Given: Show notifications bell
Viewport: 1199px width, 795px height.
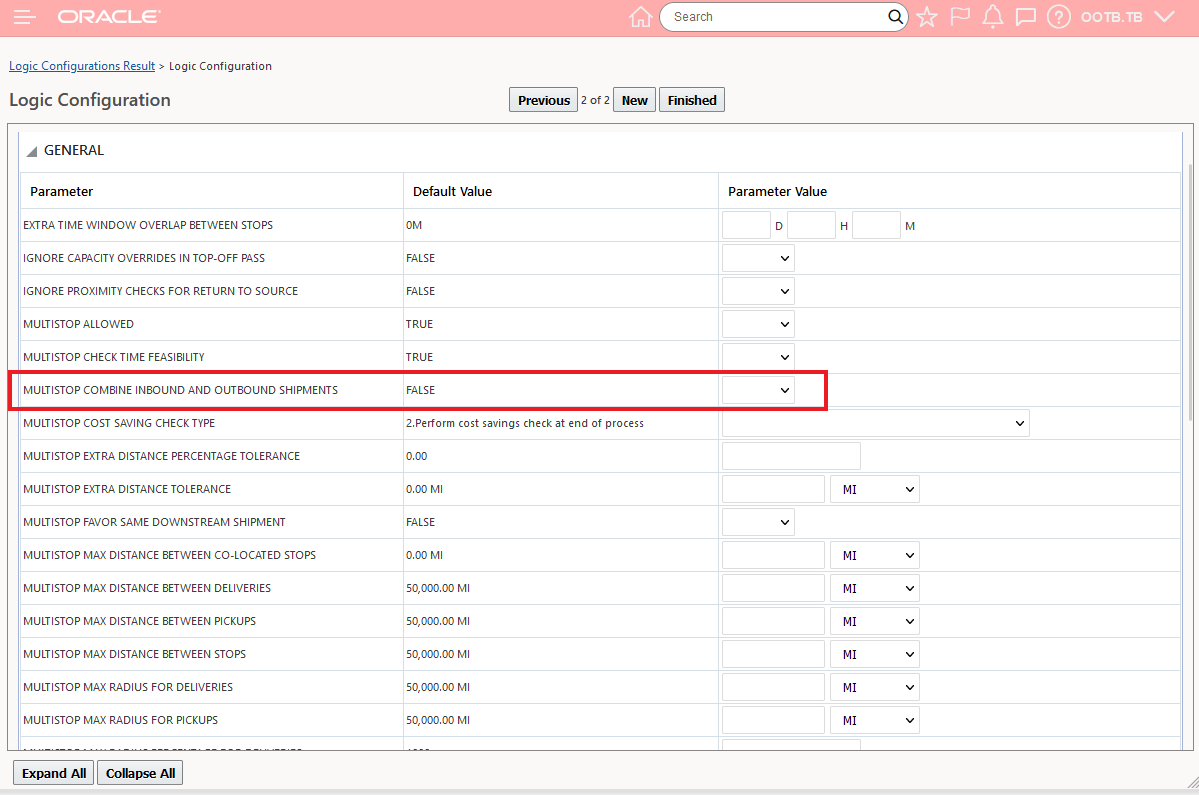Looking at the screenshot, I should [992, 17].
